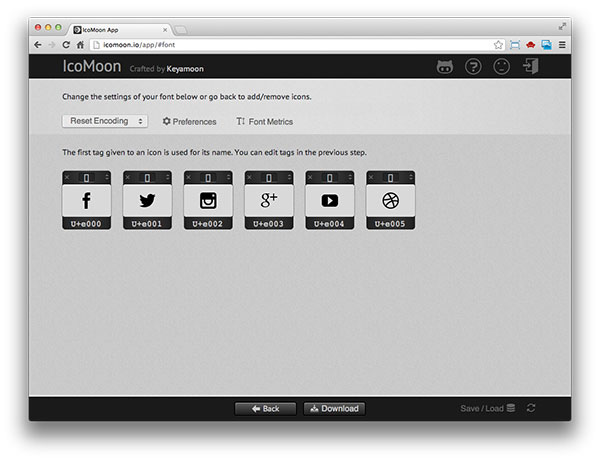
Task: Click the U+e005 code label
Action: (x=390, y=224)
